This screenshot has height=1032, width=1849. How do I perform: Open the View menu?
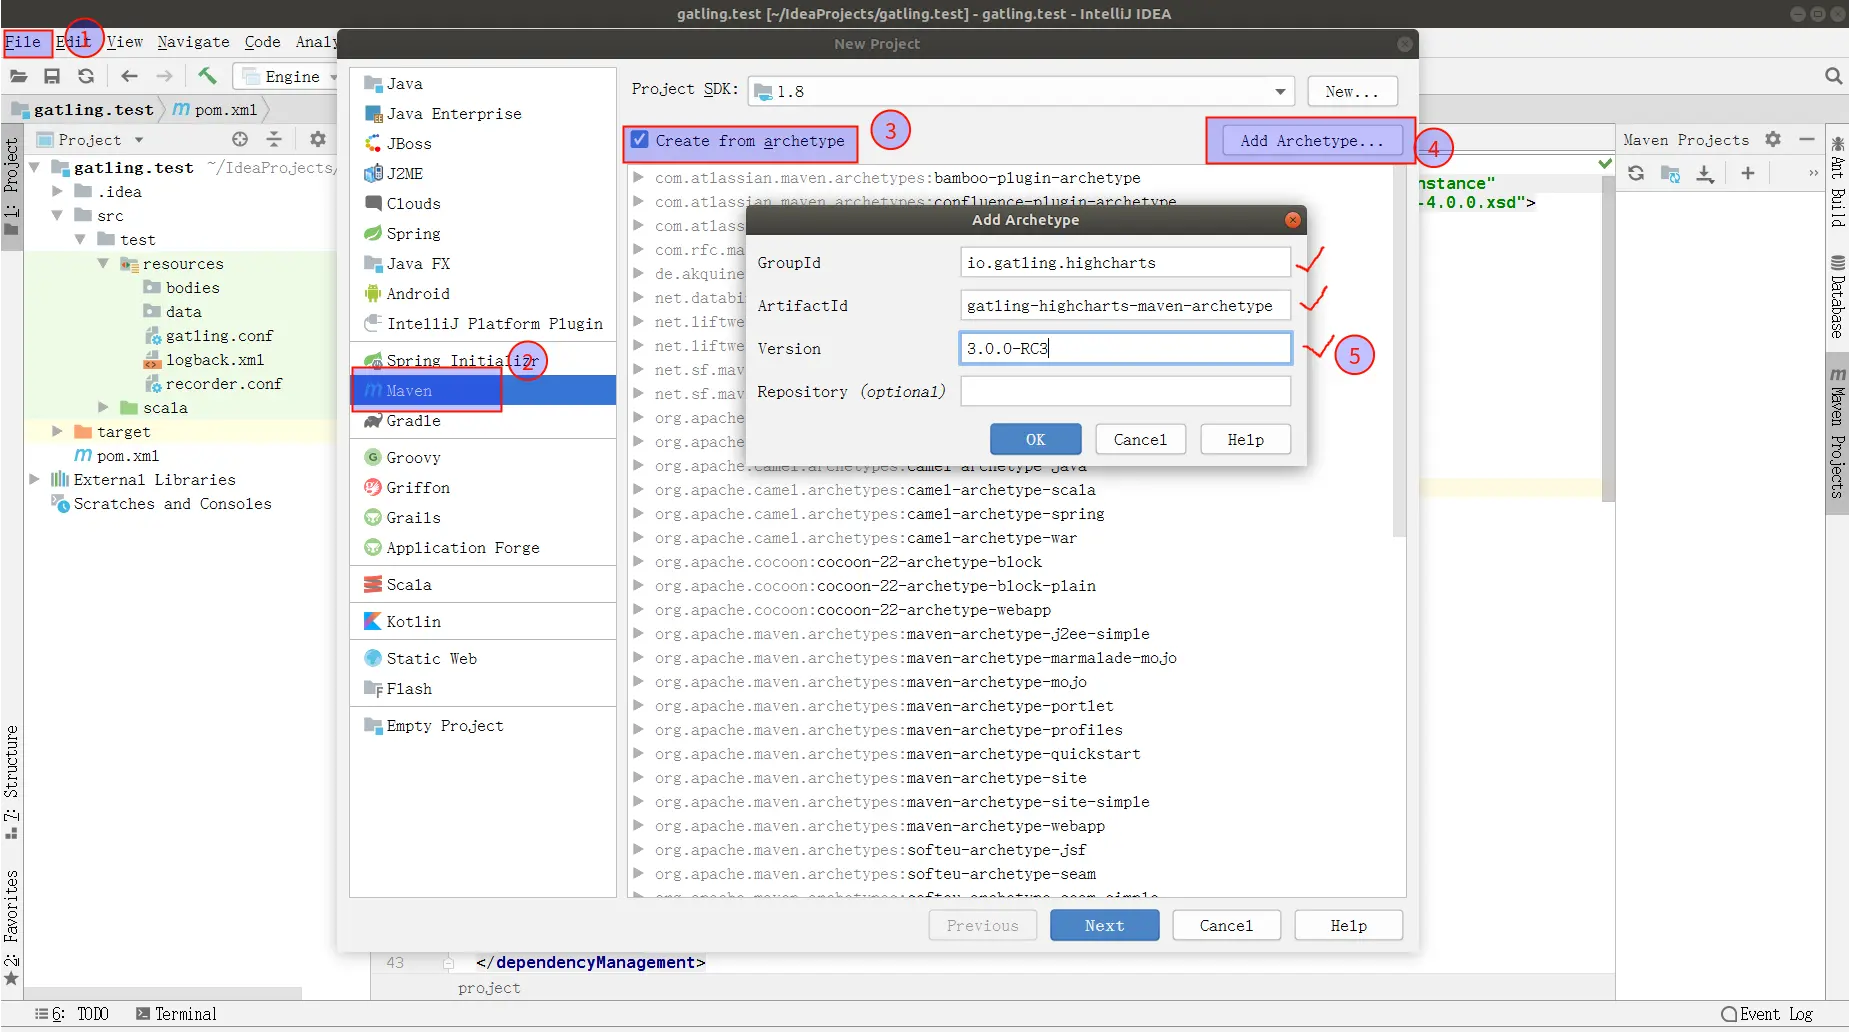pyautogui.click(x=125, y=42)
